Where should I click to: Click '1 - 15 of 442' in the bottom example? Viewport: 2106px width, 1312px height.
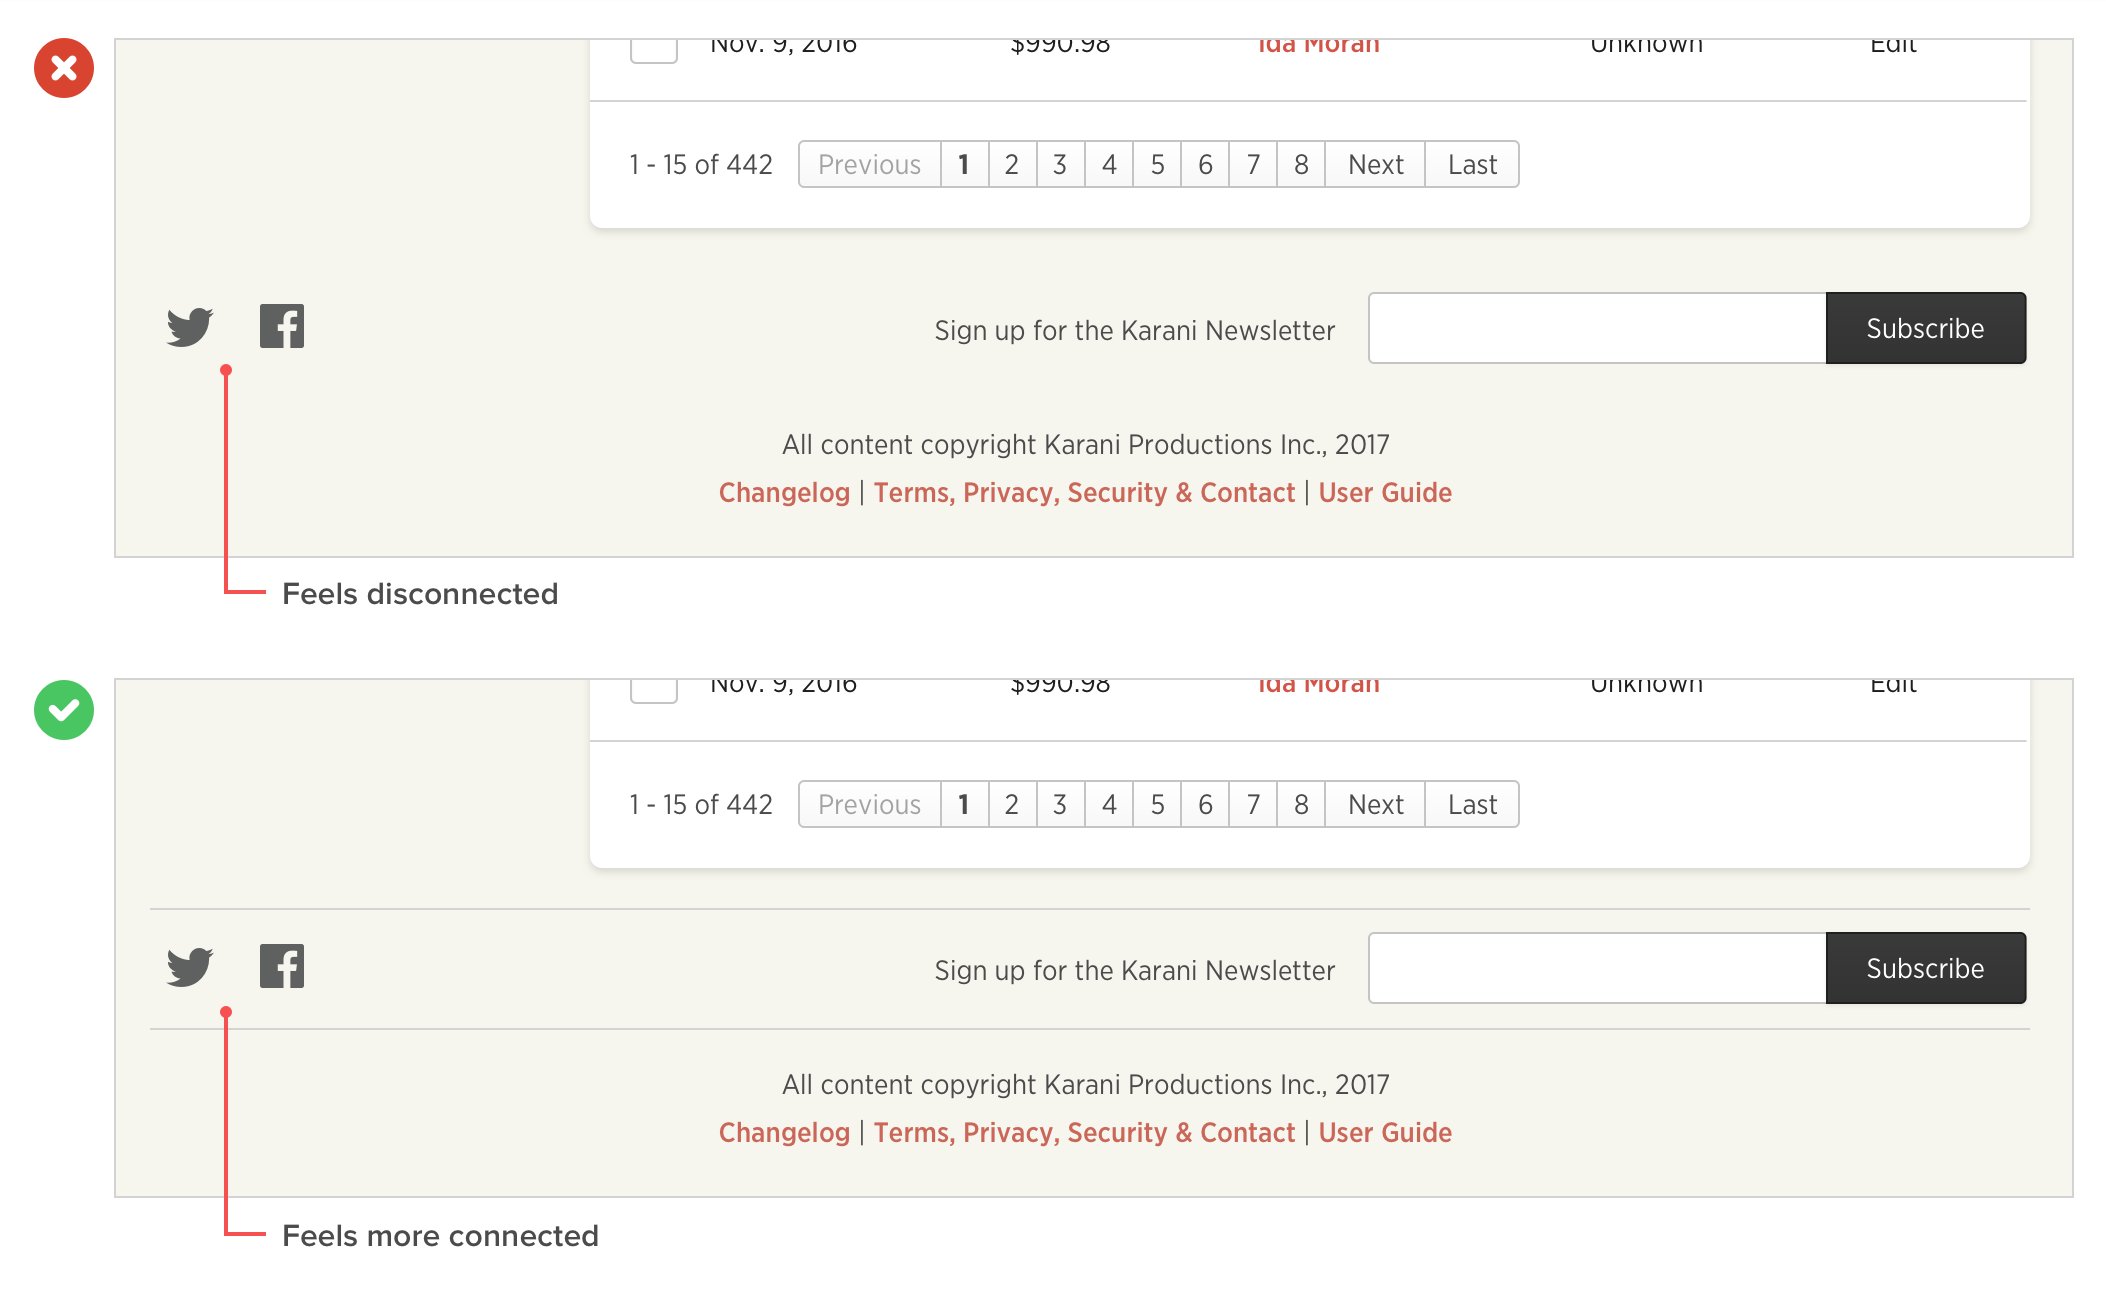(701, 804)
